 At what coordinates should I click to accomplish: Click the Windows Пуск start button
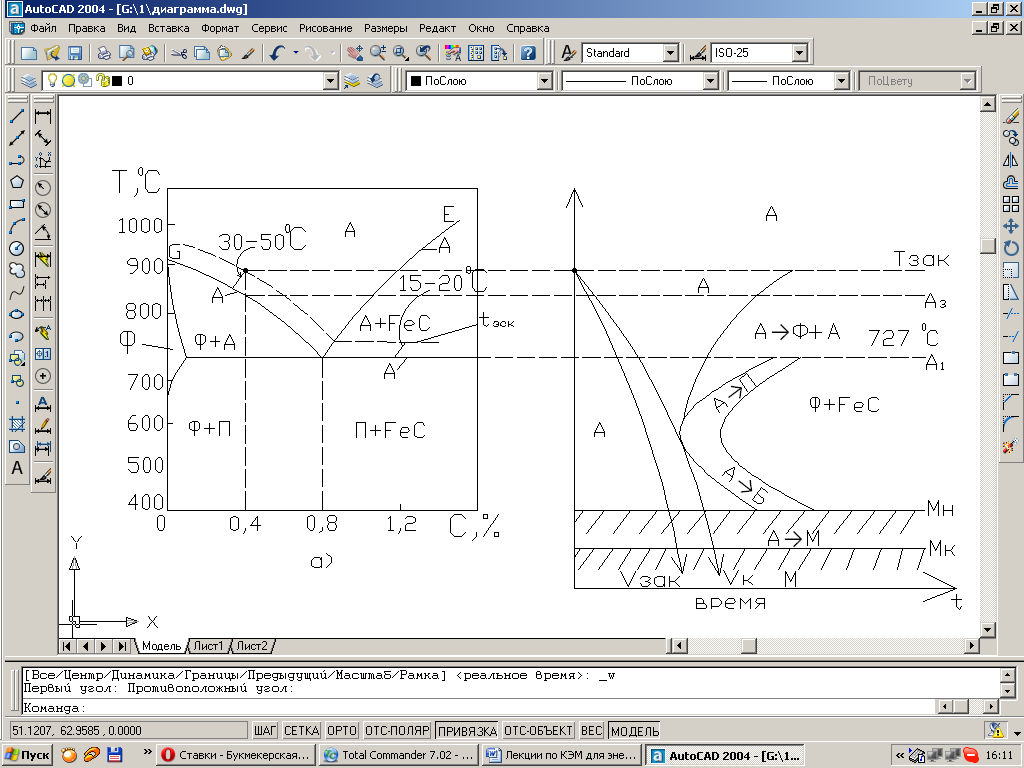(28, 755)
